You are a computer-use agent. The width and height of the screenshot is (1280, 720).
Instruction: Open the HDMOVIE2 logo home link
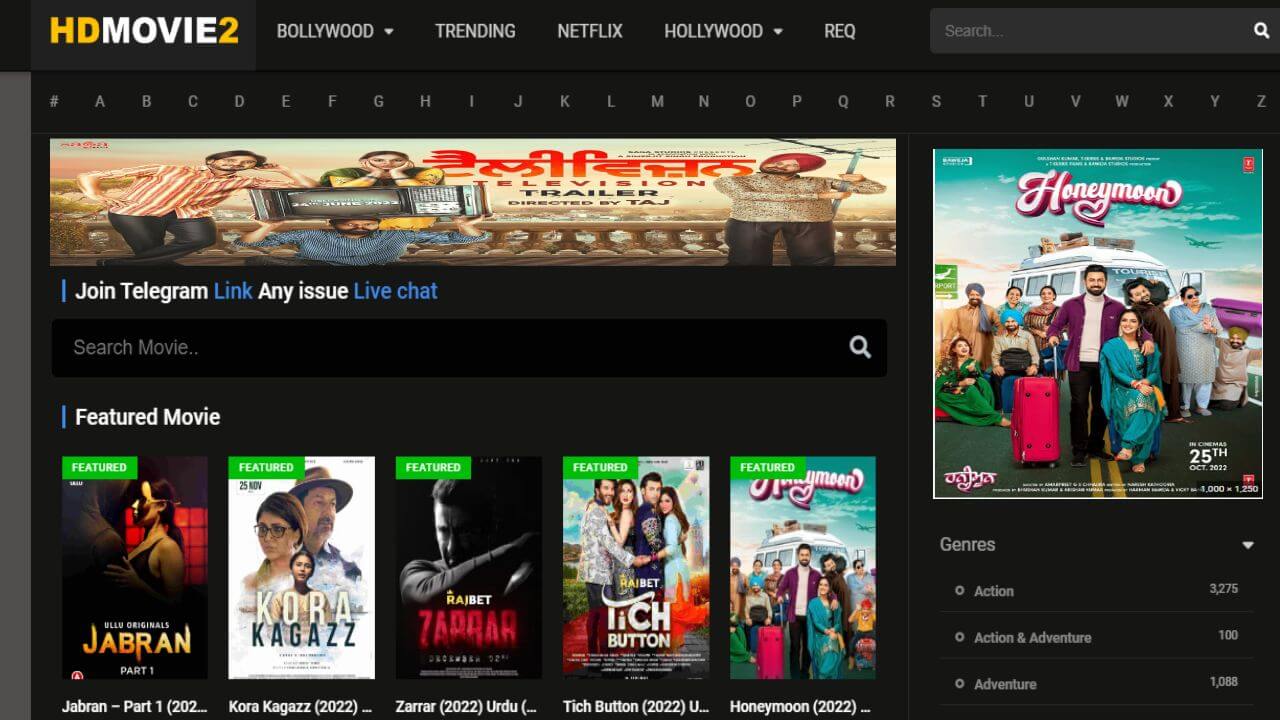click(144, 31)
